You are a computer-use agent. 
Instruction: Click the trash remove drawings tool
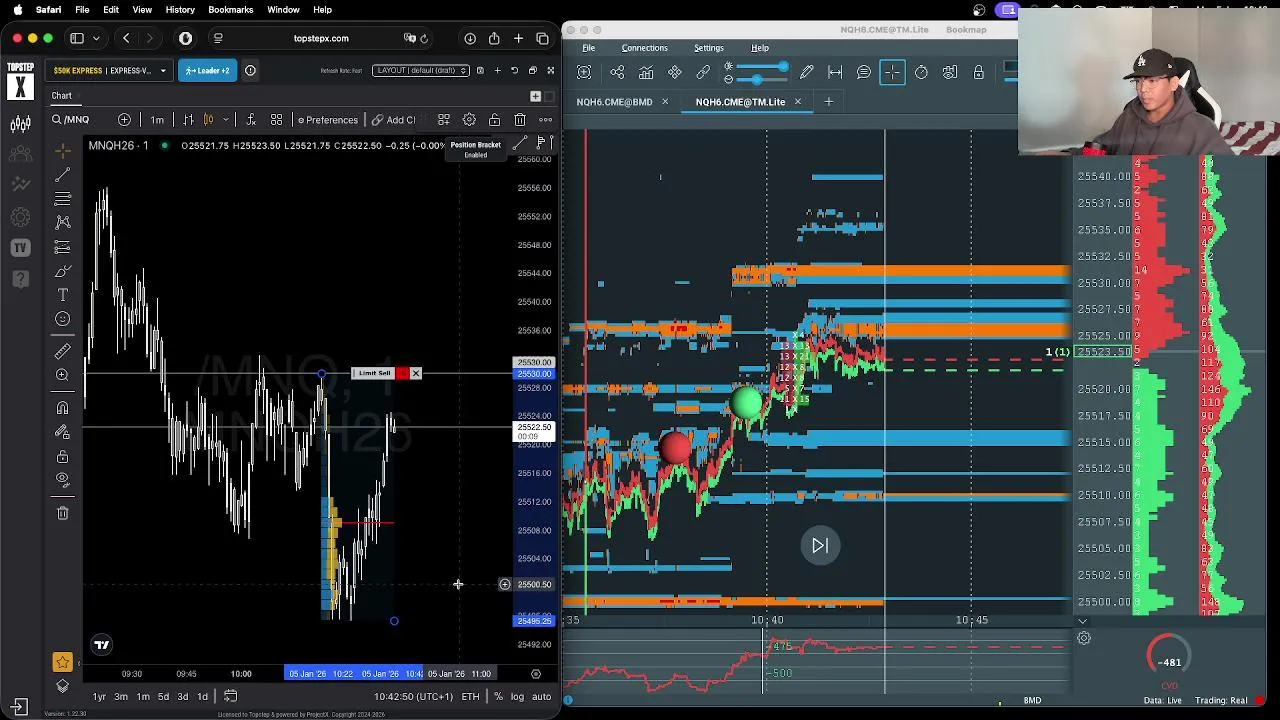click(63, 513)
